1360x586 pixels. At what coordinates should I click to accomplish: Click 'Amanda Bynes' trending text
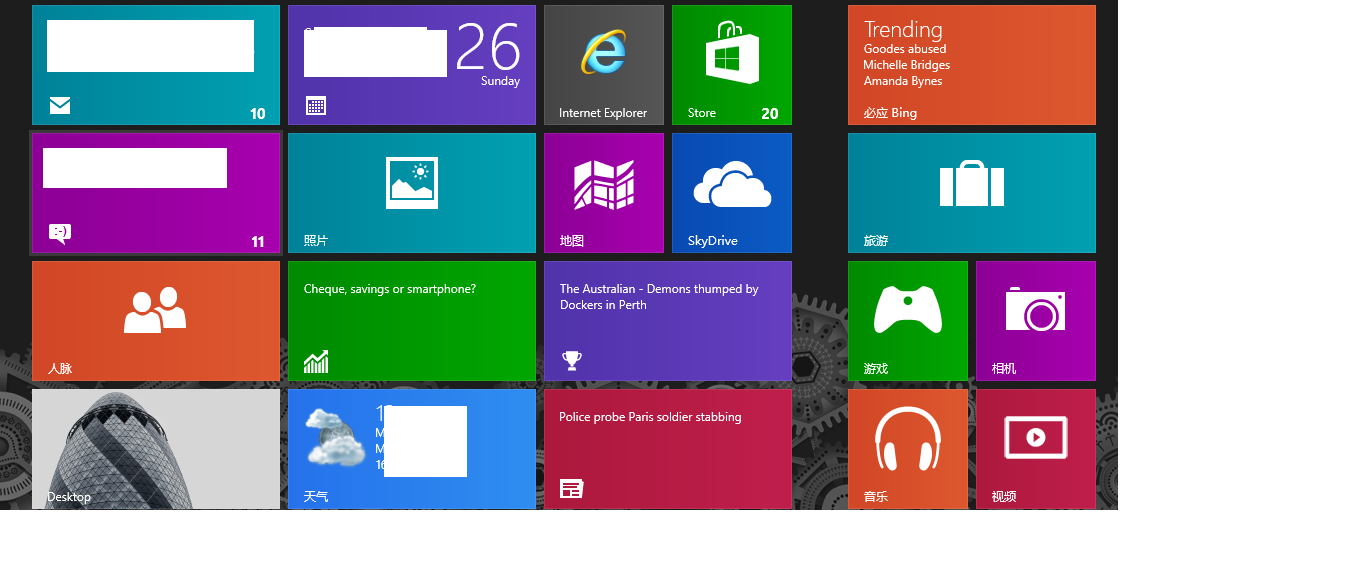[903, 81]
